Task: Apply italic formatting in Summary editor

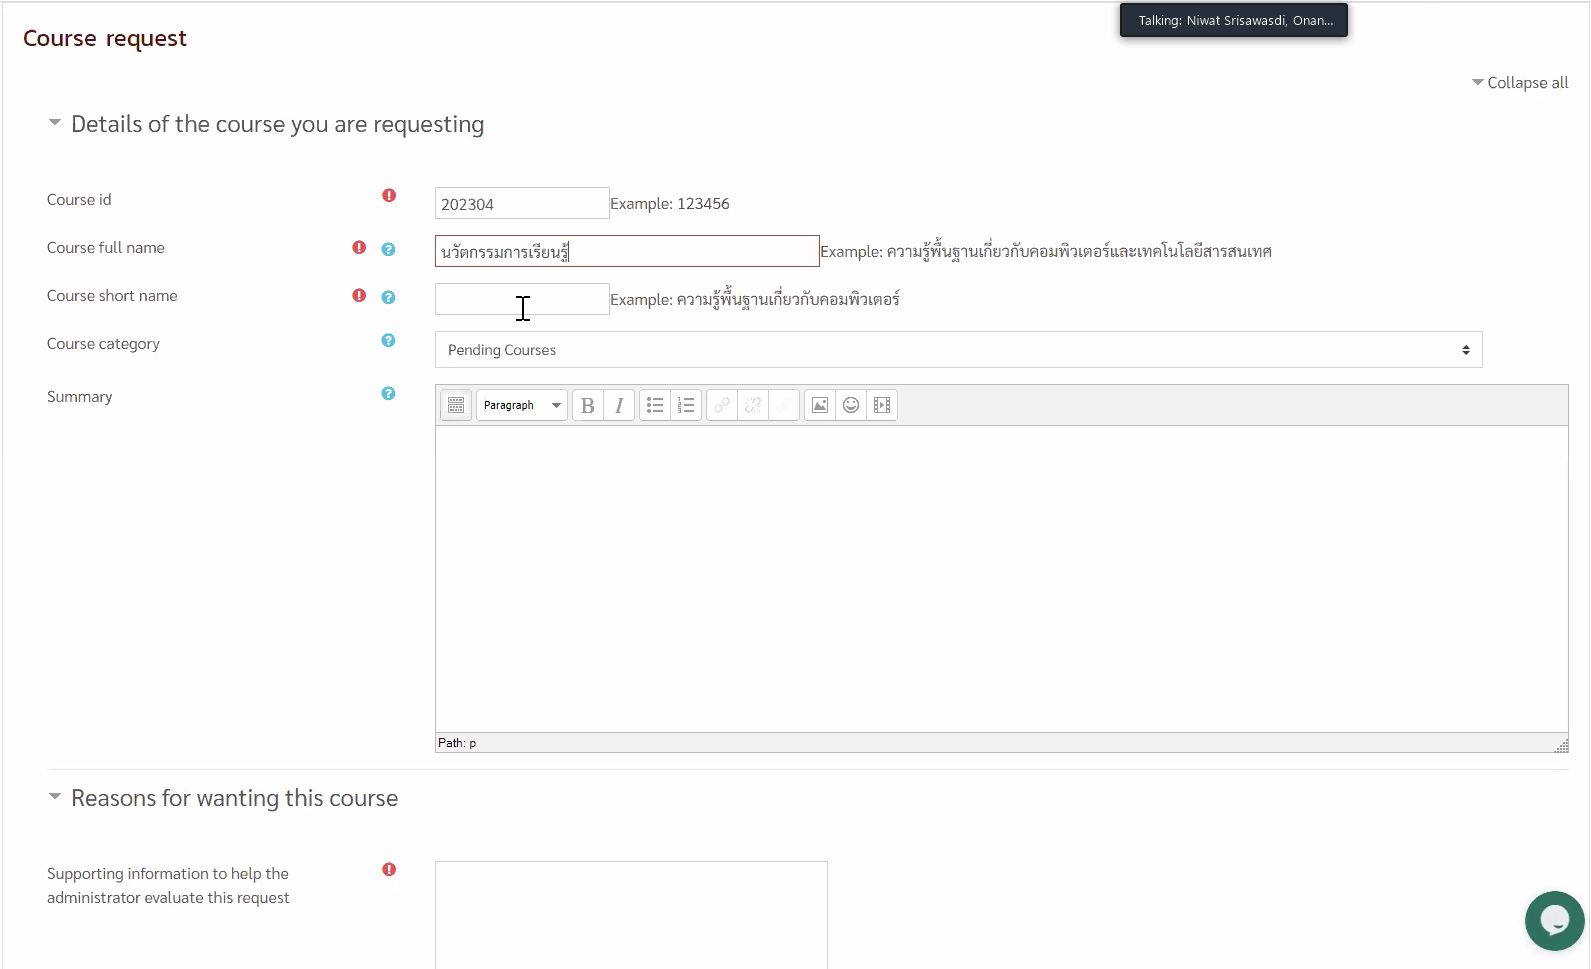Action: (619, 405)
